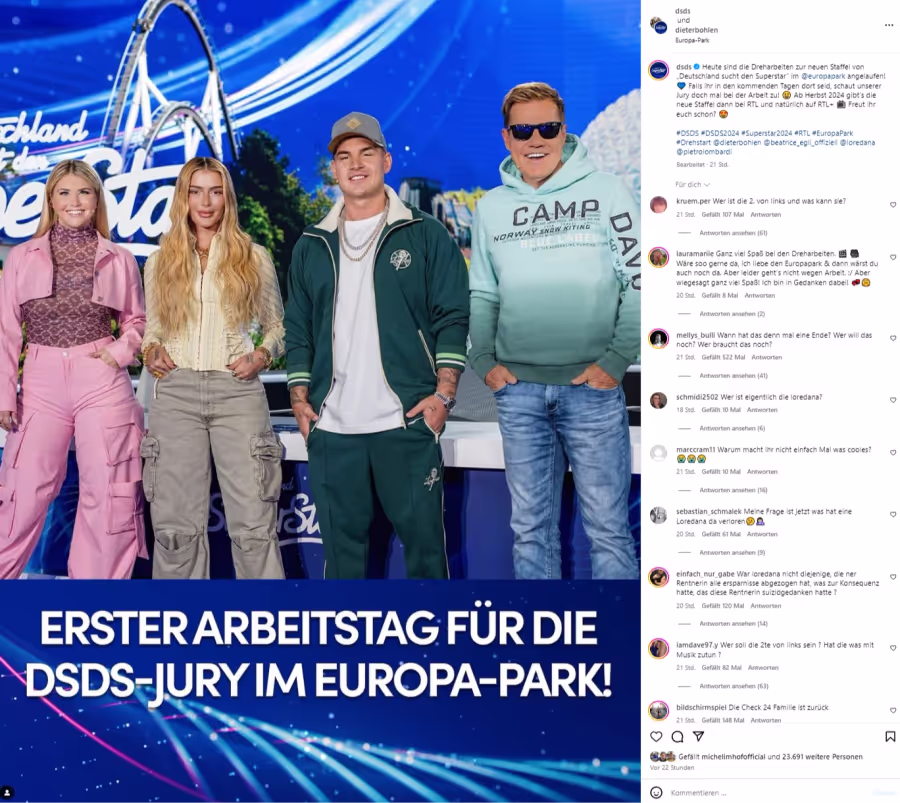
Task: Open the three-dot post options menu
Action: coord(889,25)
